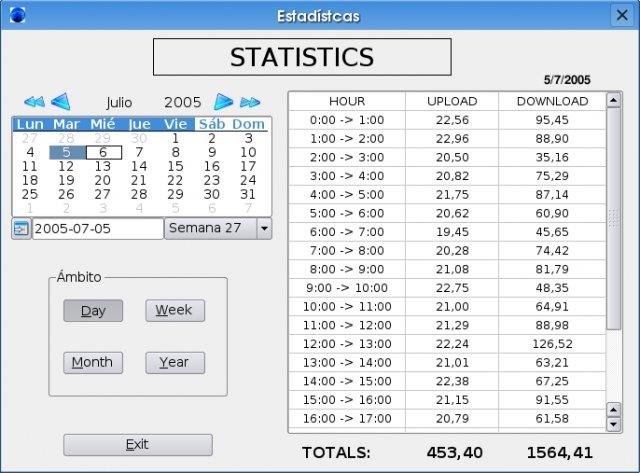This screenshot has width=640, height=473.
Task: Click the 0:00 -> 1:00 hour row
Action: click(x=447, y=120)
